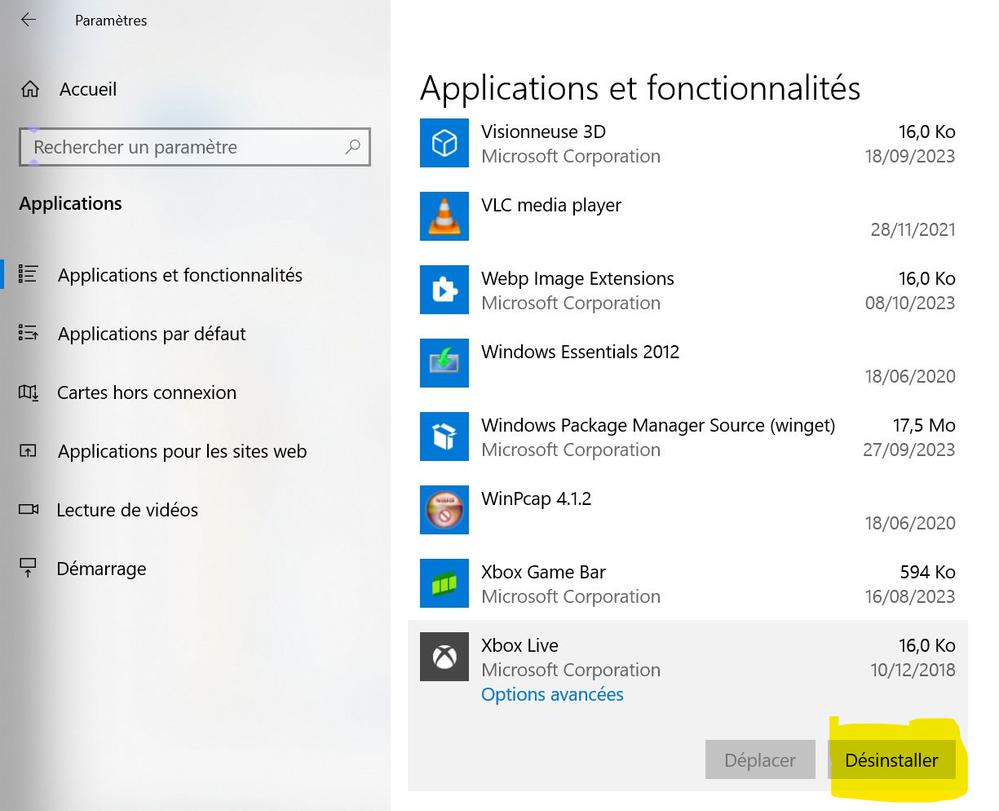Open the Accueil home page
Screen dimensions: 999x811
[87, 90]
